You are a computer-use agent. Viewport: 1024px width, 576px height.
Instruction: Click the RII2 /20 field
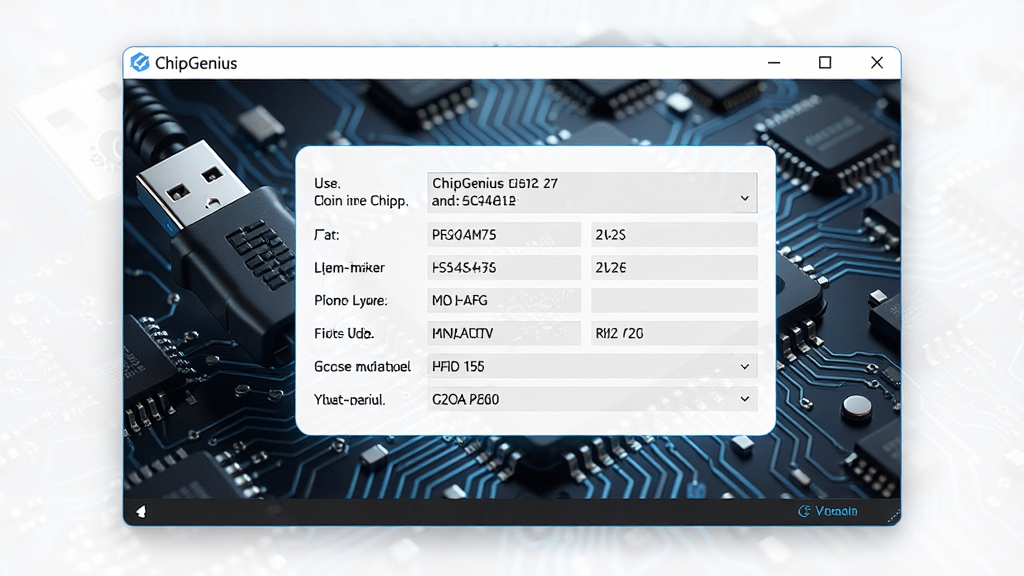[x=674, y=333]
